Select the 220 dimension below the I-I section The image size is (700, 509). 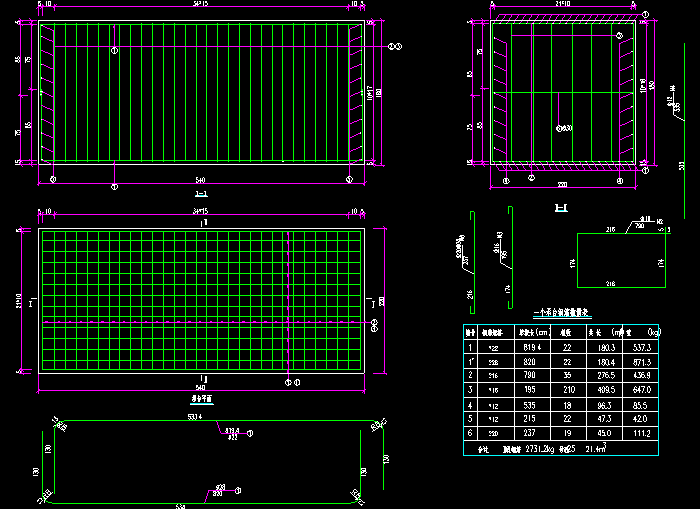tap(561, 185)
